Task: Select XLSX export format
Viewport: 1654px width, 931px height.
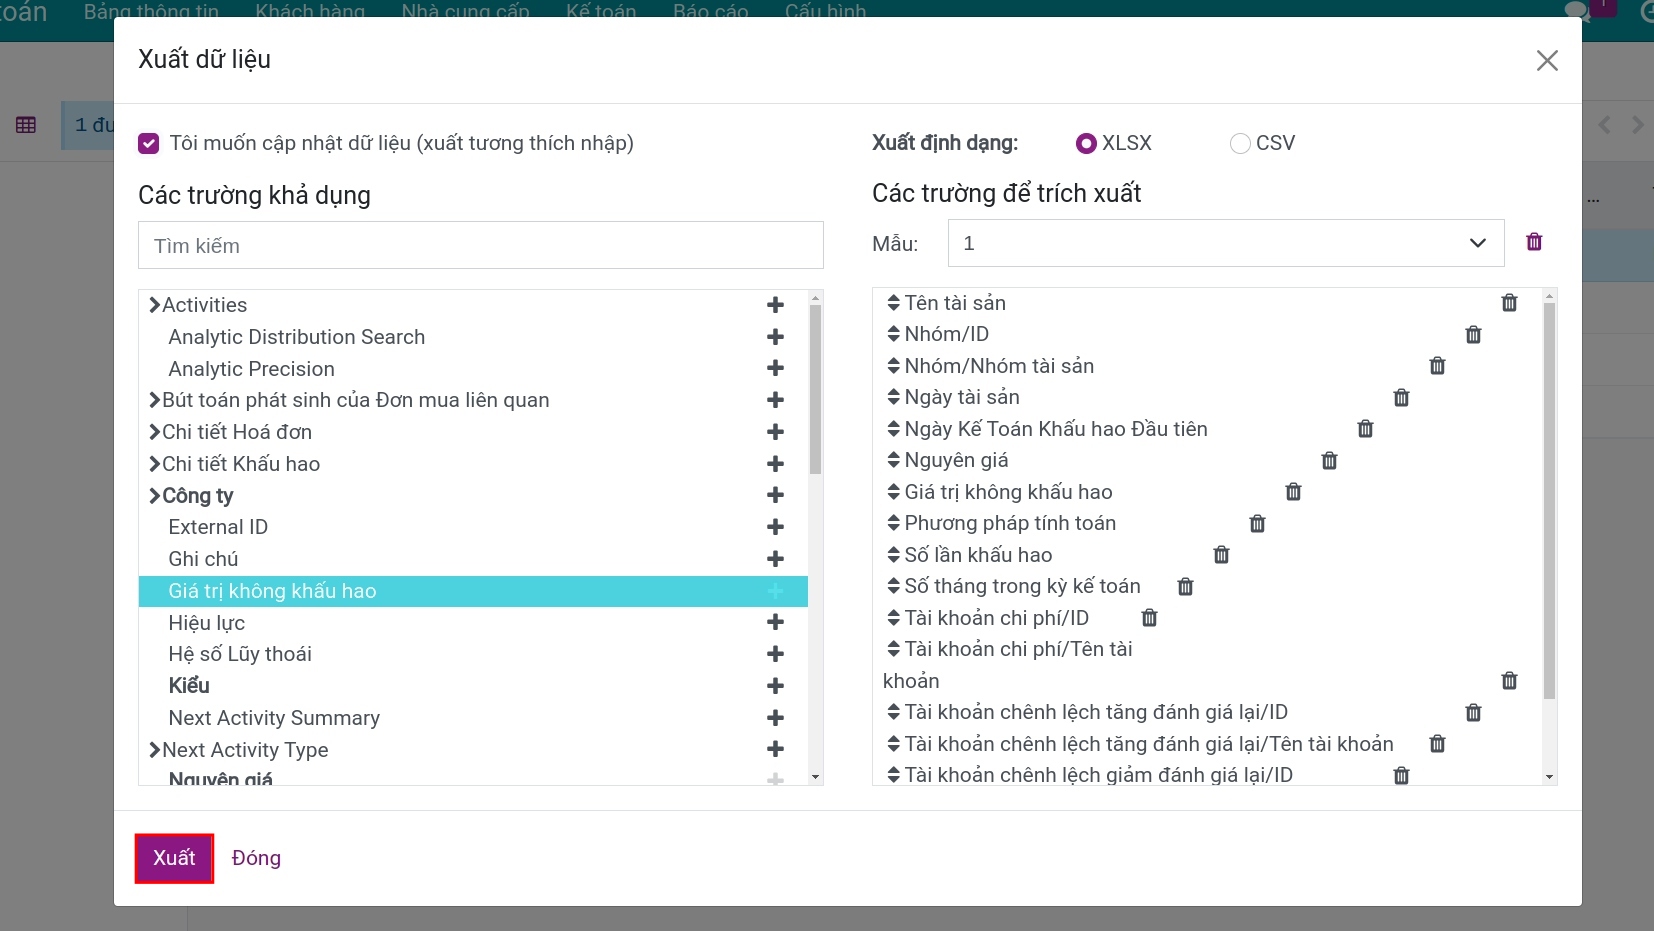Action: [x=1086, y=143]
